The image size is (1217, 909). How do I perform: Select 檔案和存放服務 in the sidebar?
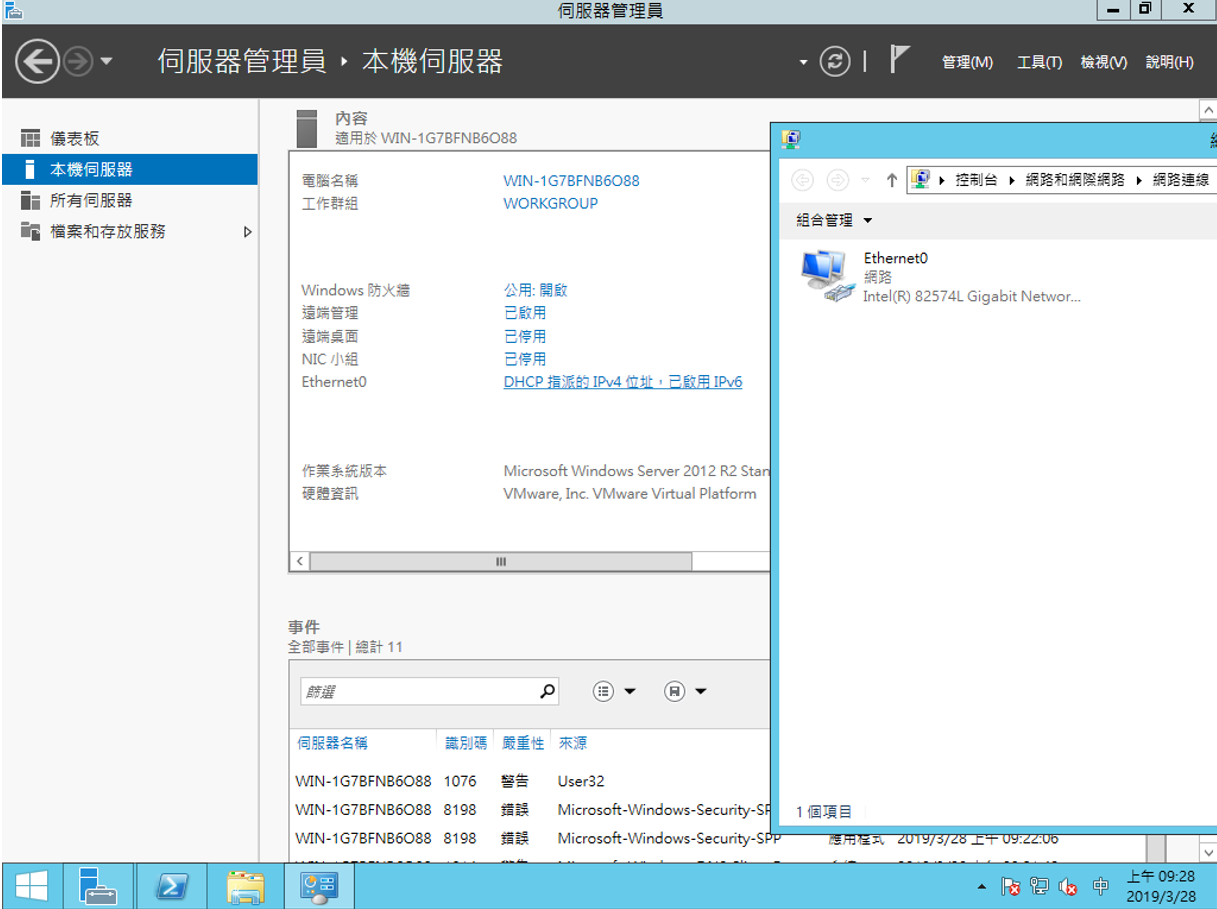pos(129,231)
